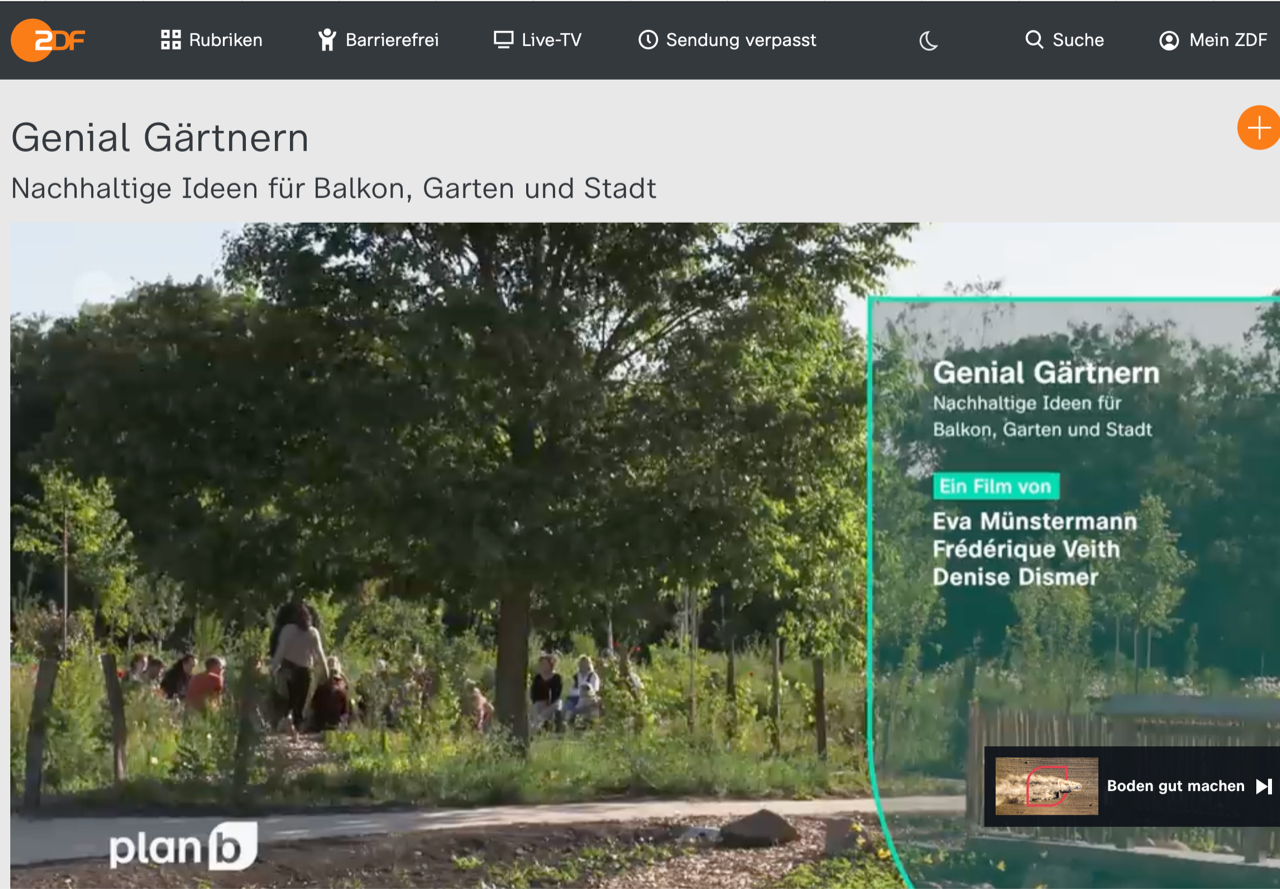Image resolution: width=1280 pixels, height=889 pixels.
Task: Click the skip-to-next icon
Action: tap(1264, 786)
